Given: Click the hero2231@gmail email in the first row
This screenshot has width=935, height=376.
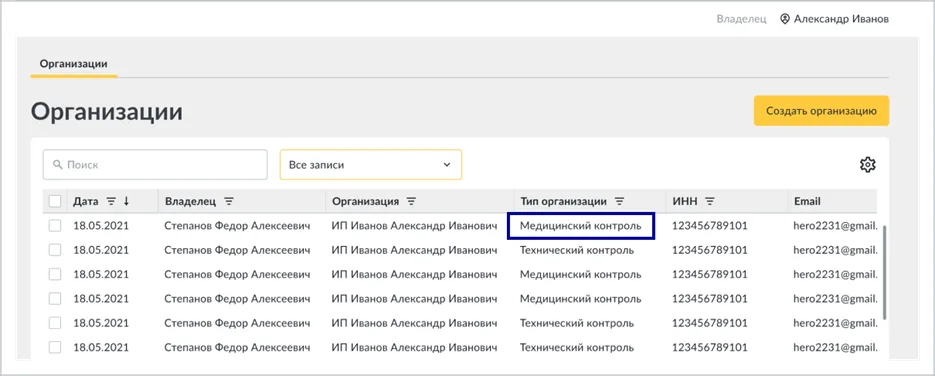Looking at the screenshot, I should (x=835, y=226).
